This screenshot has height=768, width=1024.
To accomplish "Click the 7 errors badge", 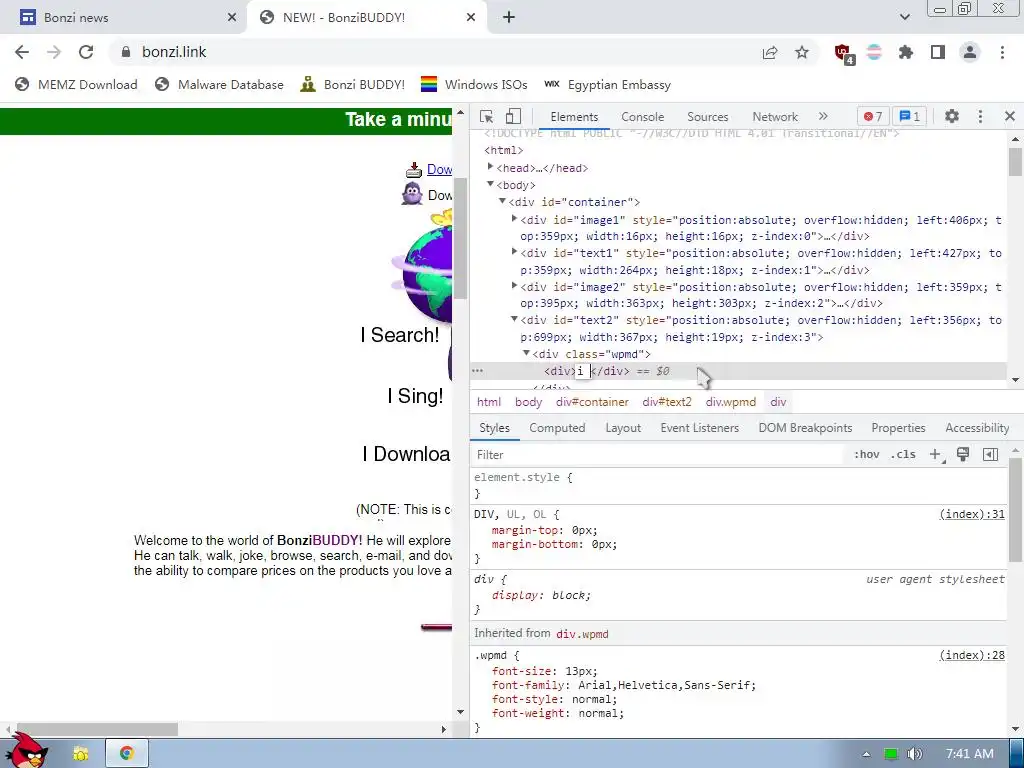I will click(x=872, y=116).
